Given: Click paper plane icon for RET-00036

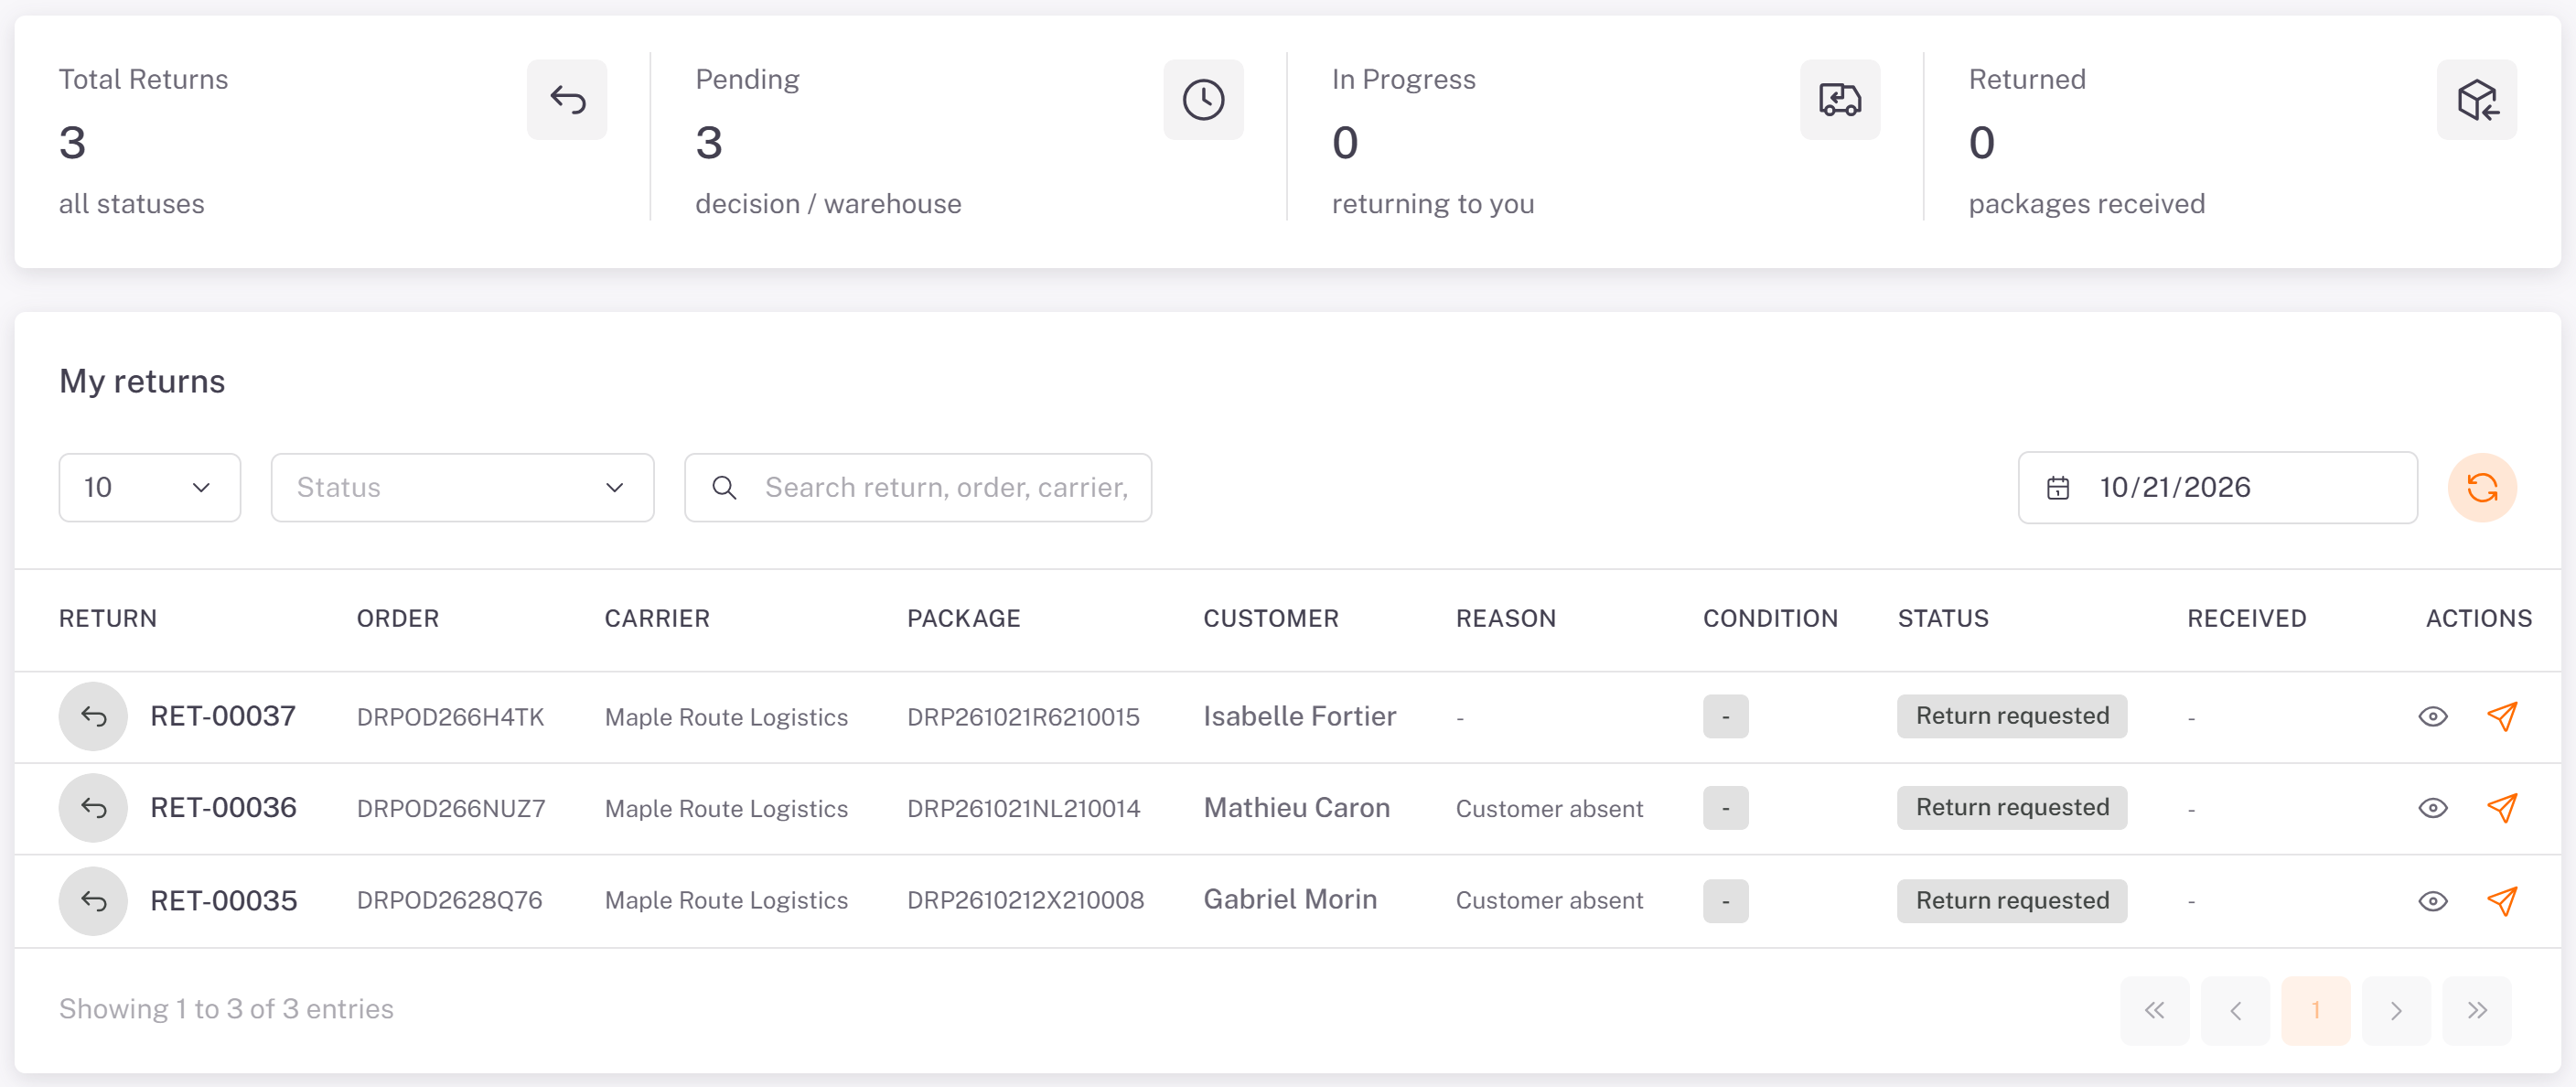Looking at the screenshot, I should [2501, 808].
